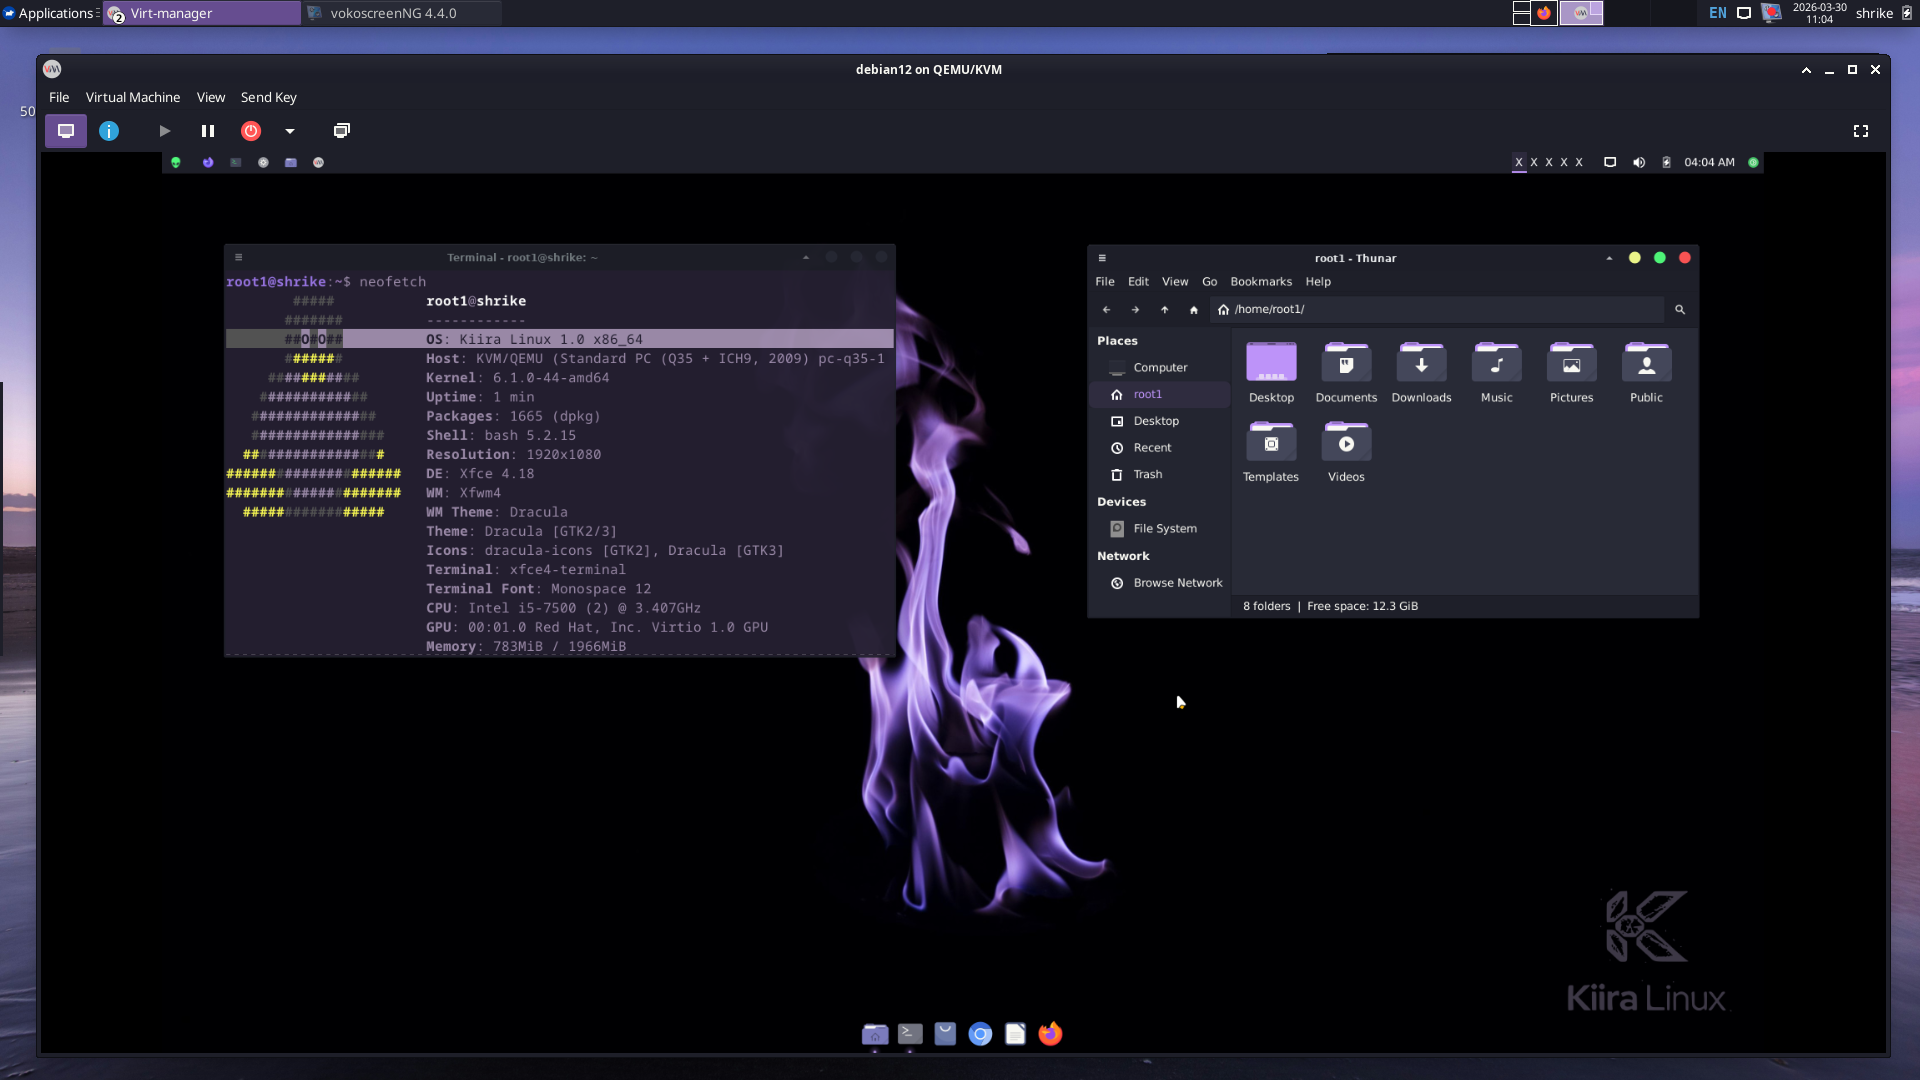Go to parent folder arrow
The image size is (1920, 1080).
(x=1164, y=310)
